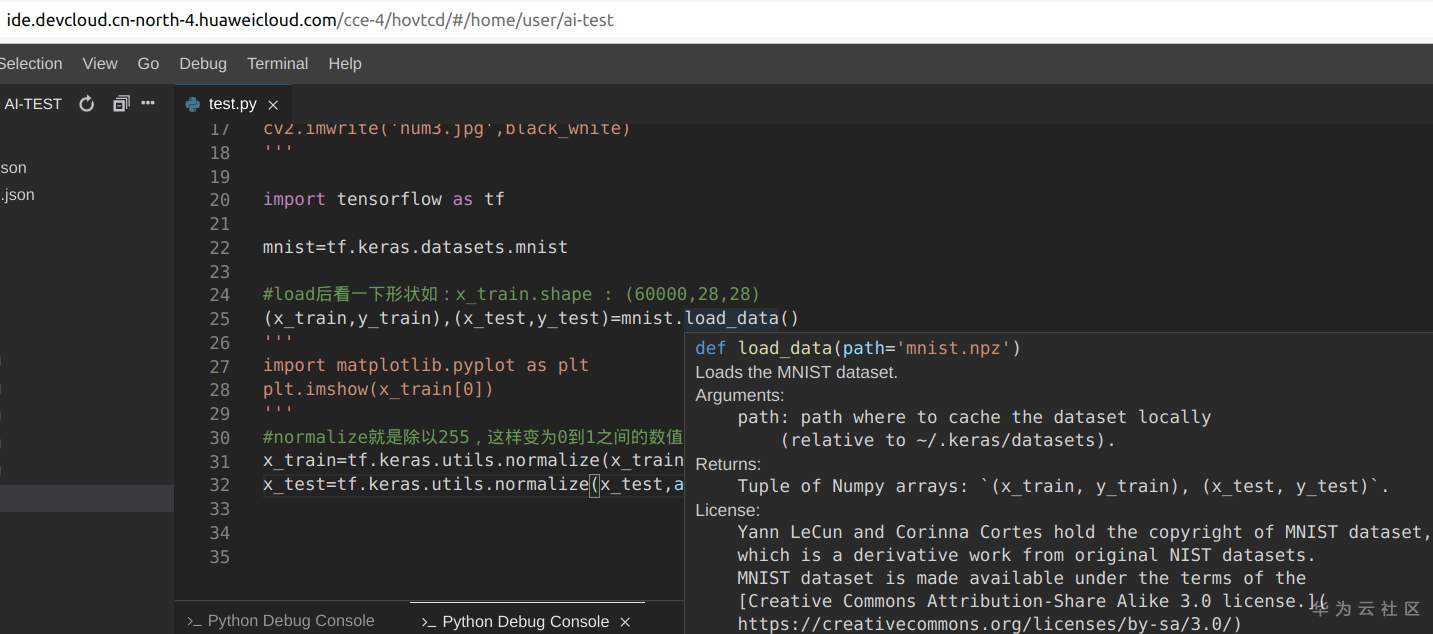Open the Selection menu
Screen dimensions: 1433x634
point(31,64)
